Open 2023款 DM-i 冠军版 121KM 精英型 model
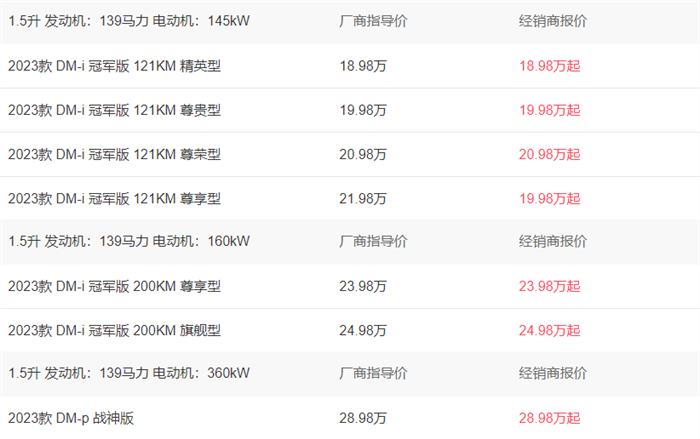The height and width of the screenshot is (439, 700). coord(114,66)
